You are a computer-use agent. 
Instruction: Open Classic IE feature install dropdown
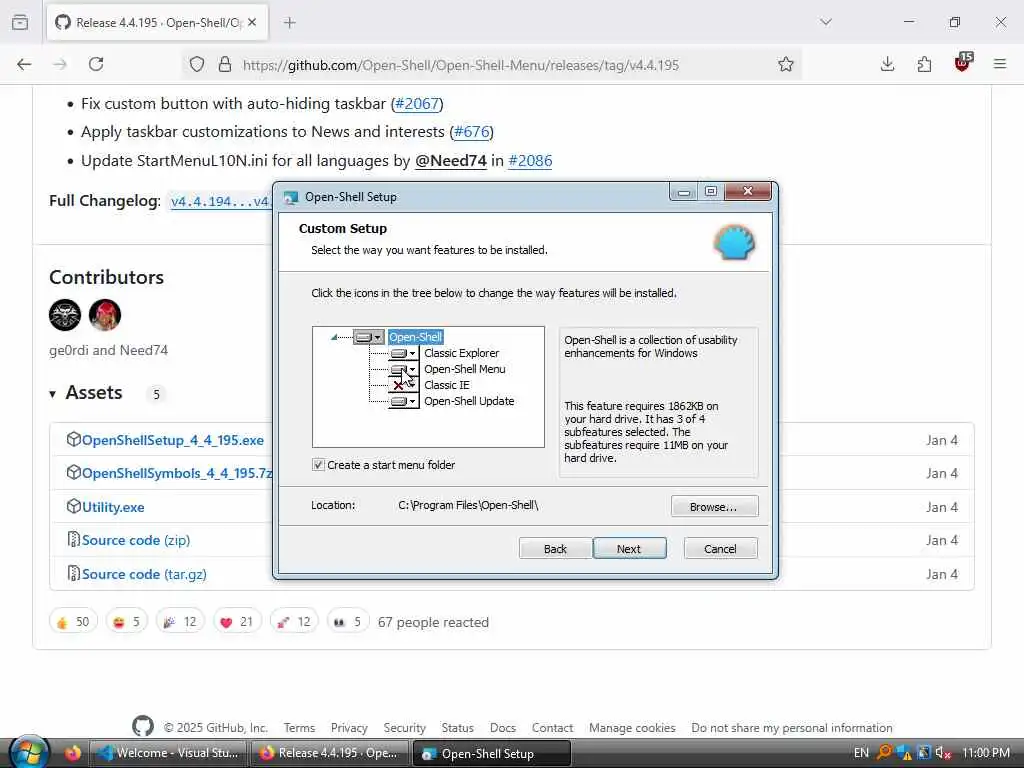pyautogui.click(x=404, y=385)
